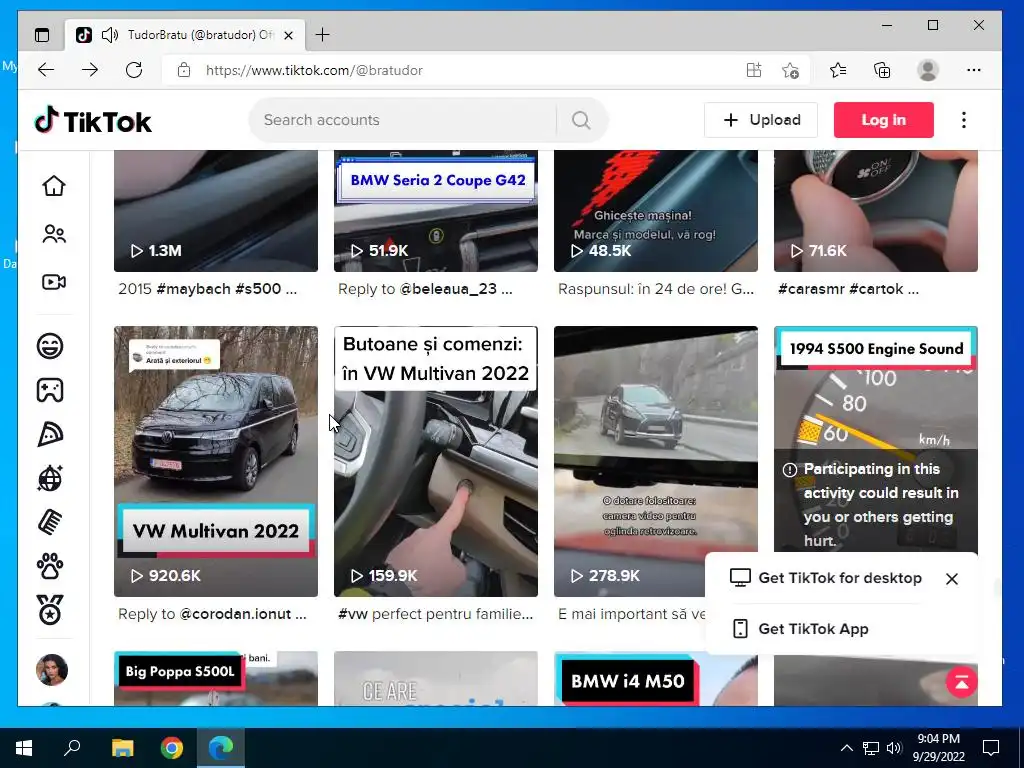1024x768 pixels.
Task: Click the Log in button
Action: pos(884,120)
